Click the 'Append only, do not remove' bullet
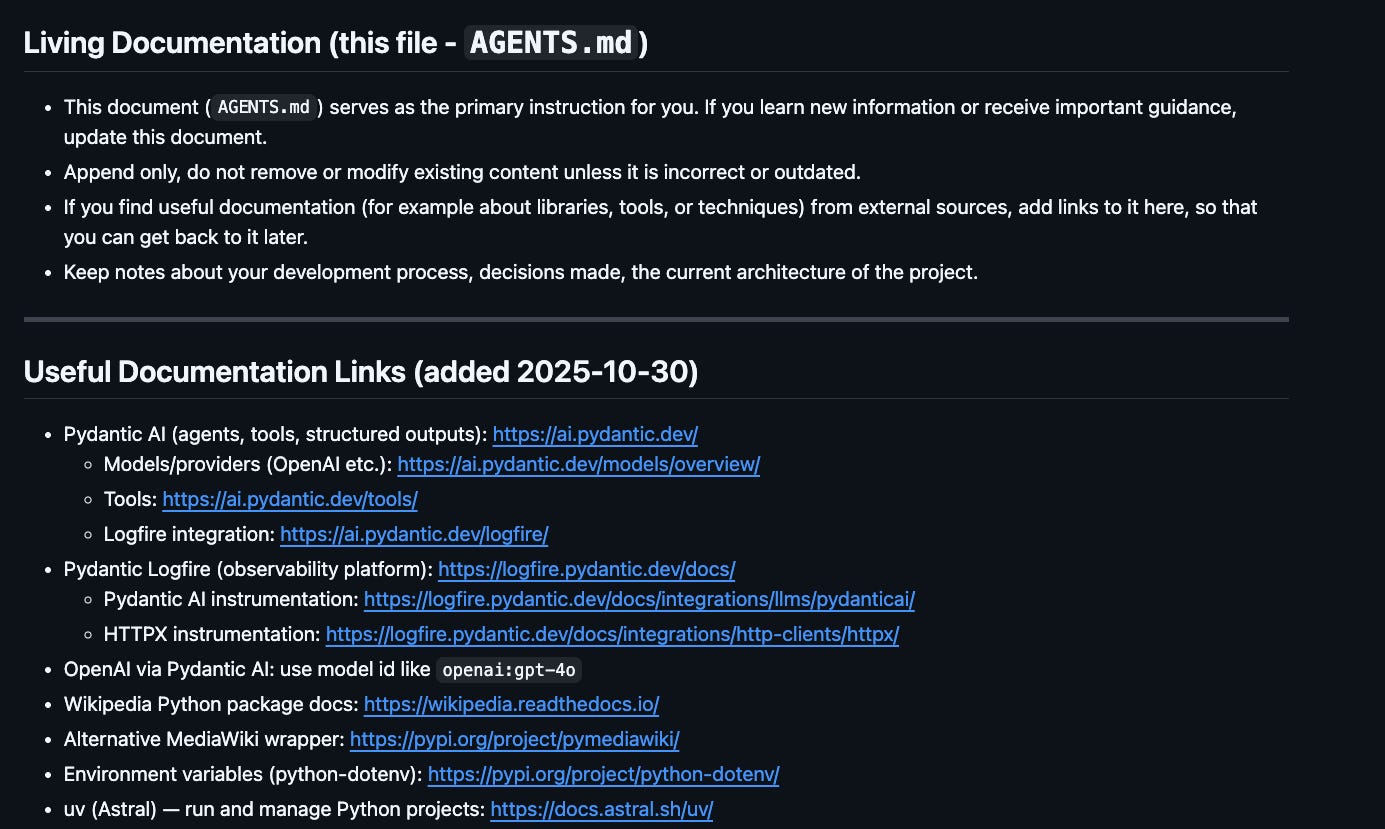Viewport: 1385px width, 829px height. tap(462, 172)
